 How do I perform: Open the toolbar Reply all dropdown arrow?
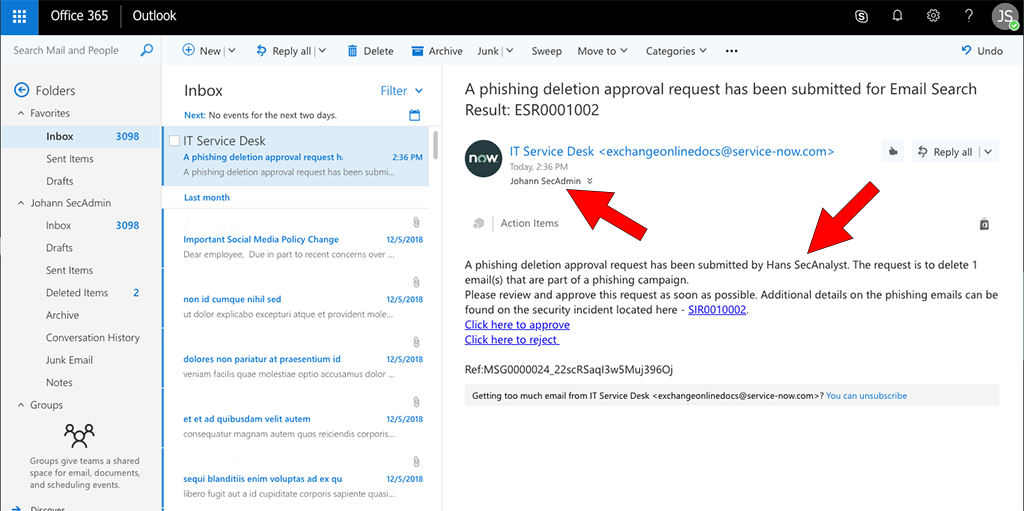322,51
